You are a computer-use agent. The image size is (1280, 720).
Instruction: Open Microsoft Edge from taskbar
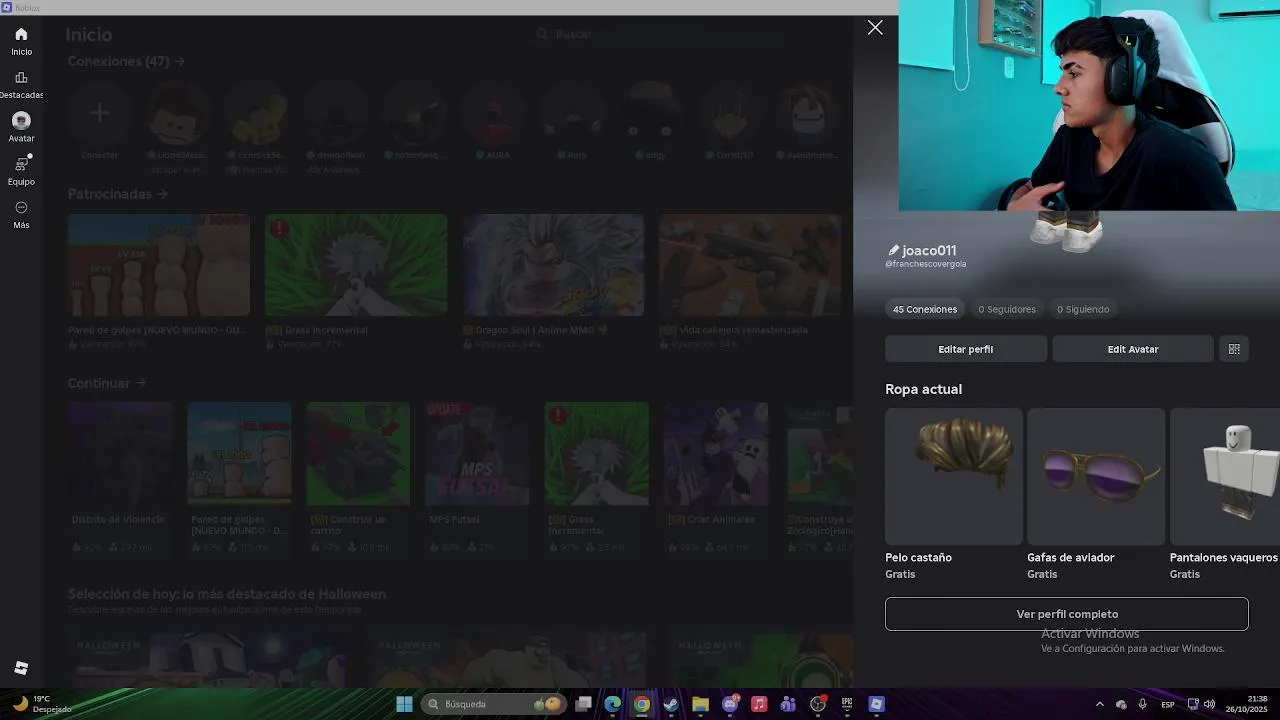tap(613, 704)
